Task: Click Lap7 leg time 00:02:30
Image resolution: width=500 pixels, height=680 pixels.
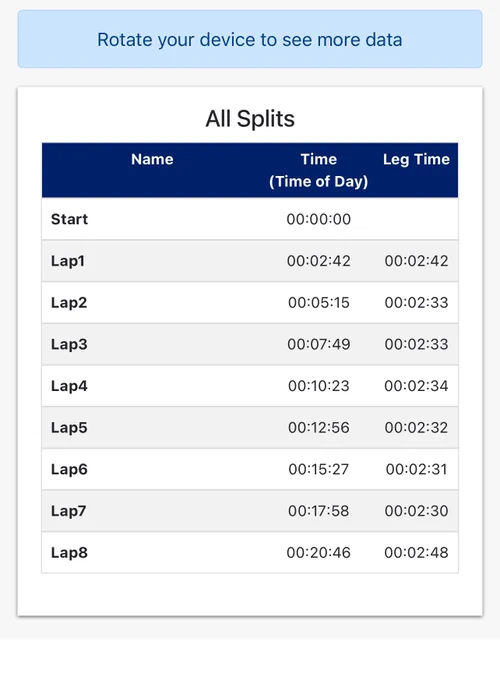Action: [x=416, y=510]
